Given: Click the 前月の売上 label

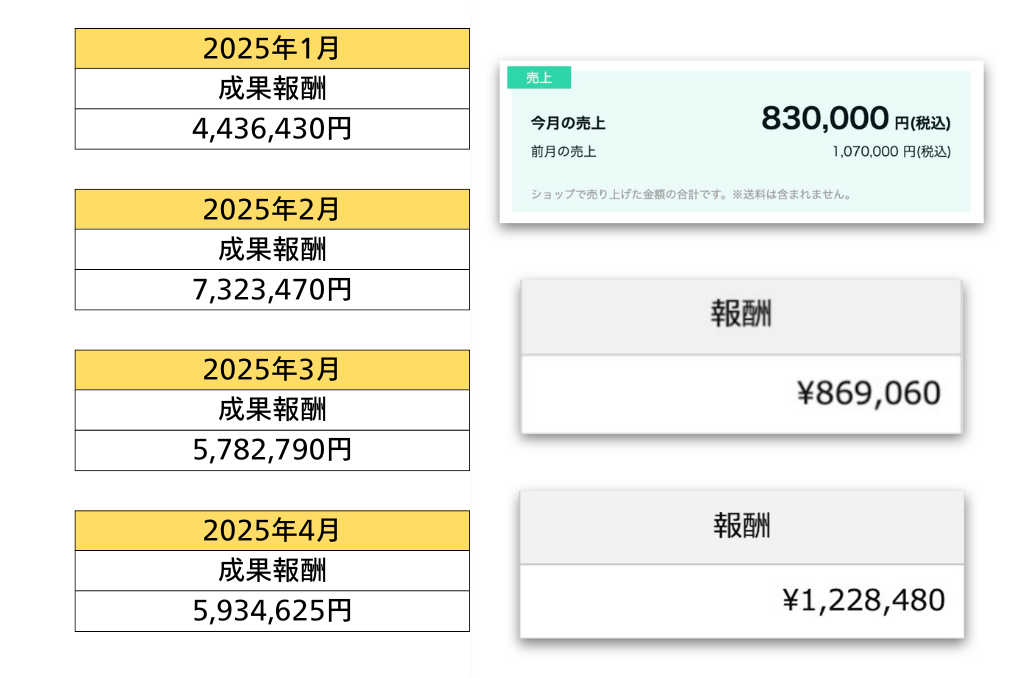Looking at the screenshot, I should (x=564, y=152).
